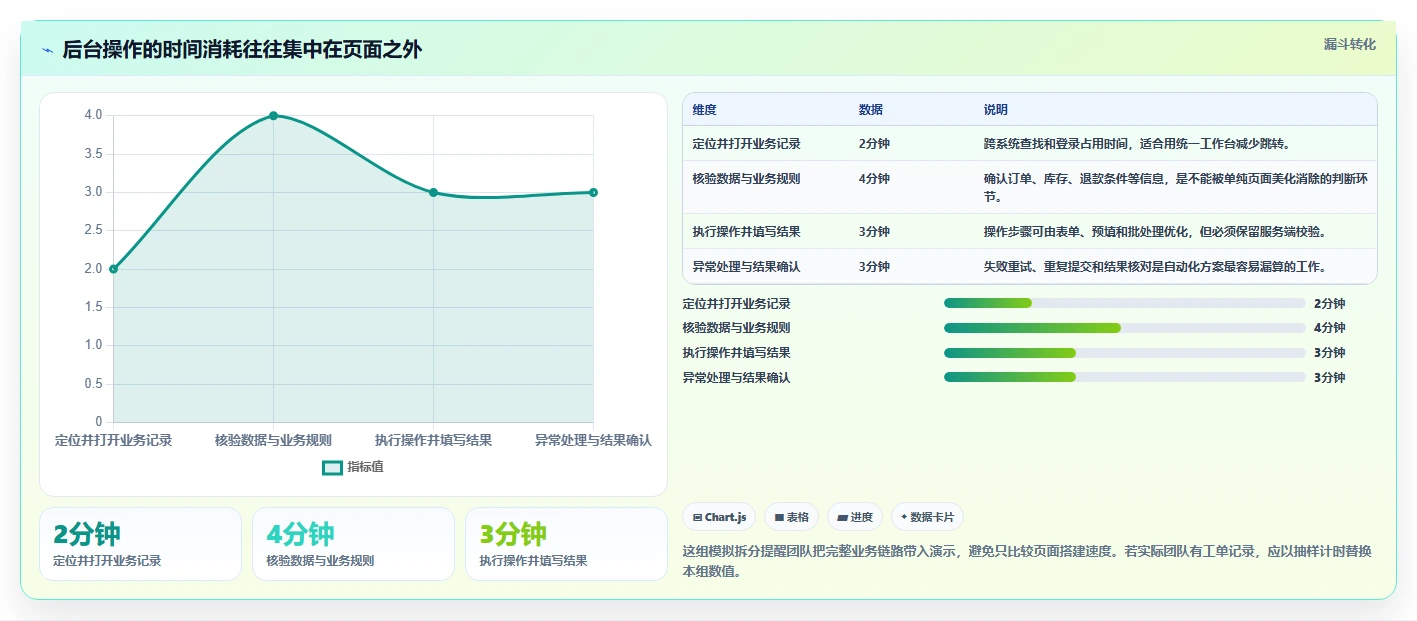Click the table cell 定位并打开业务记录
This screenshot has height=621, width=1417.
[x=746, y=144]
